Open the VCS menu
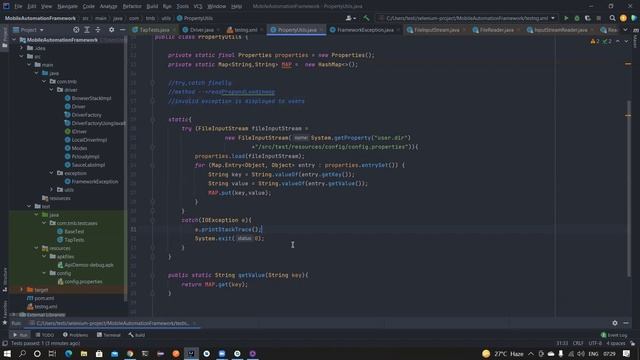 pyautogui.click(x=198, y=6)
